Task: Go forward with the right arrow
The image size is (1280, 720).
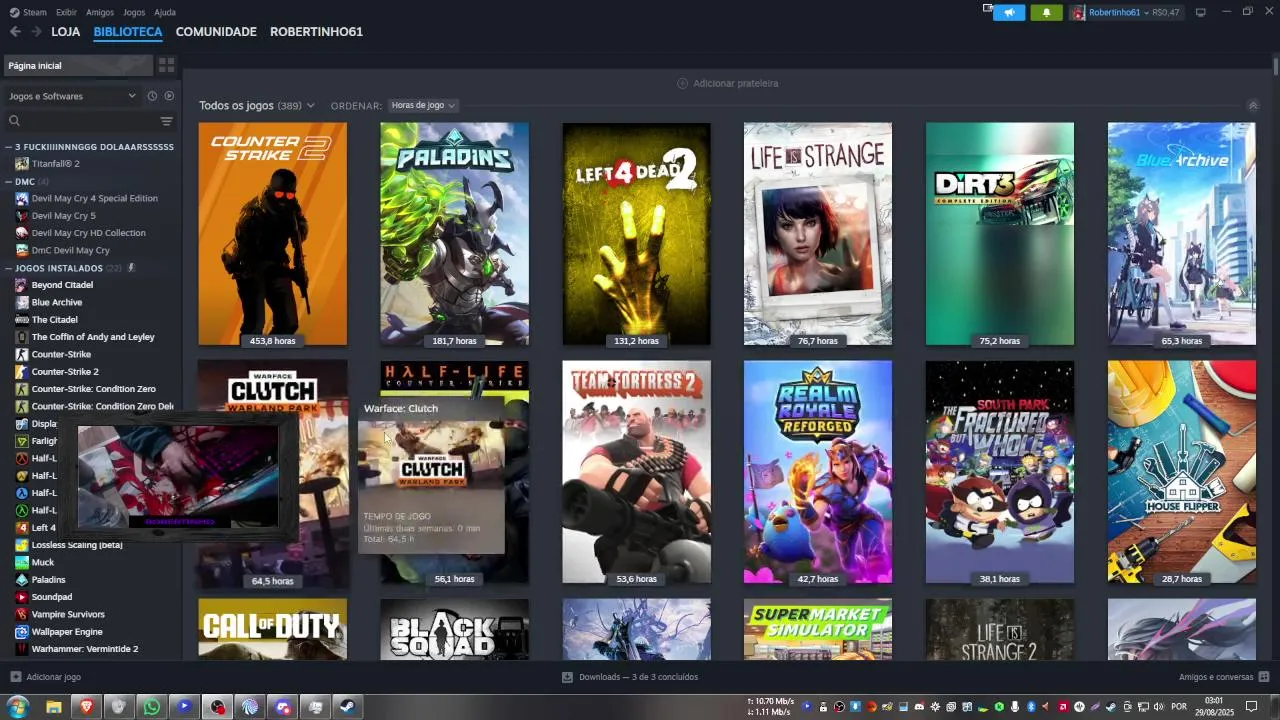Action: coord(36,32)
